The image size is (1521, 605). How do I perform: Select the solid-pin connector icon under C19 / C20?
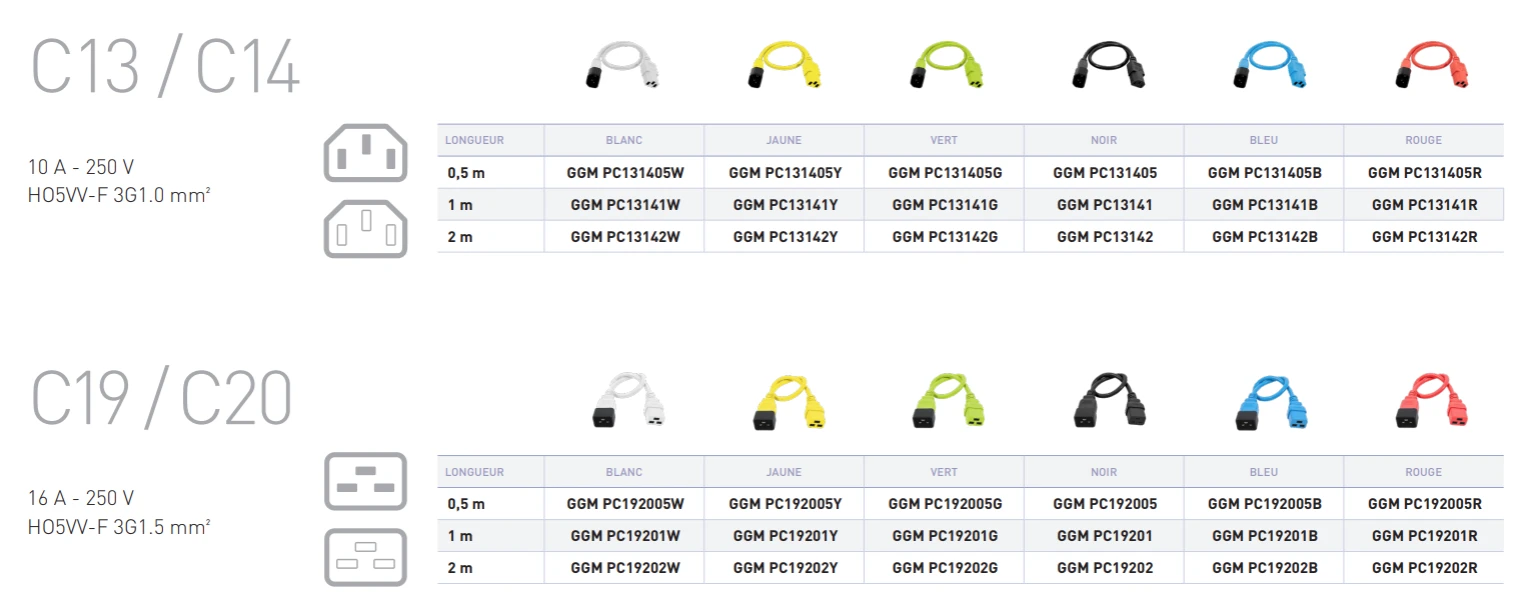tap(365, 481)
